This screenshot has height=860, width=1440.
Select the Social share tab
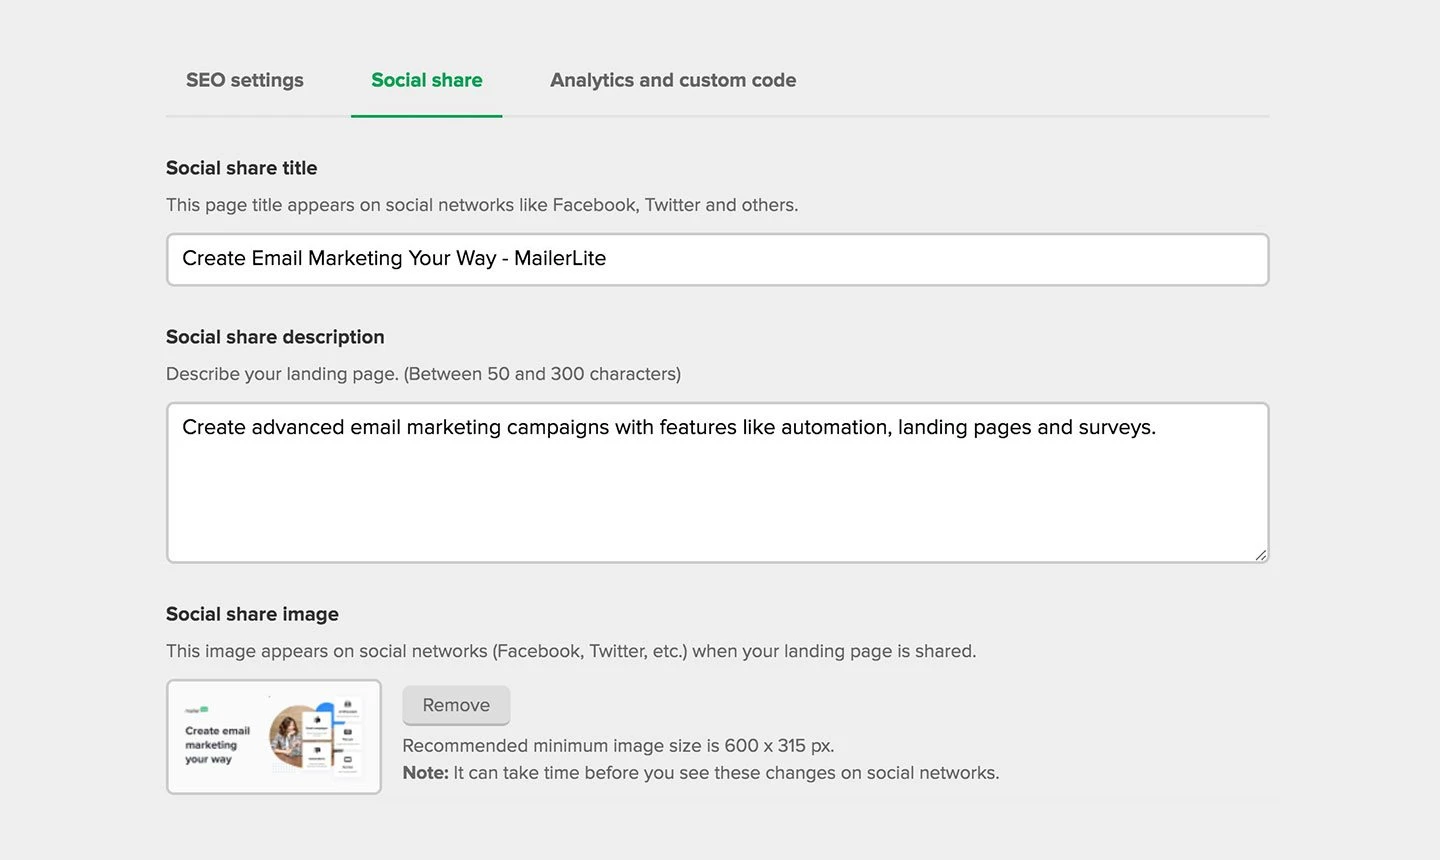pyautogui.click(x=426, y=80)
